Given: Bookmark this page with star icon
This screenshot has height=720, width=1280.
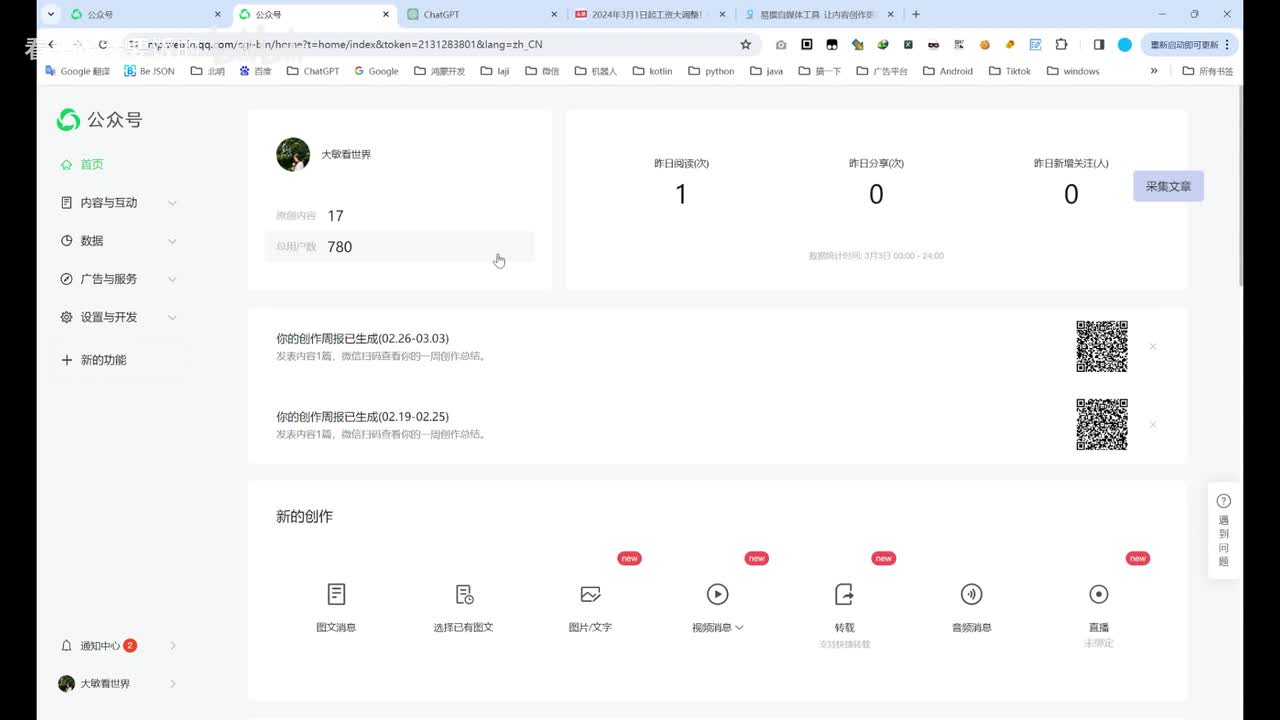Looking at the screenshot, I should [x=745, y=45].
